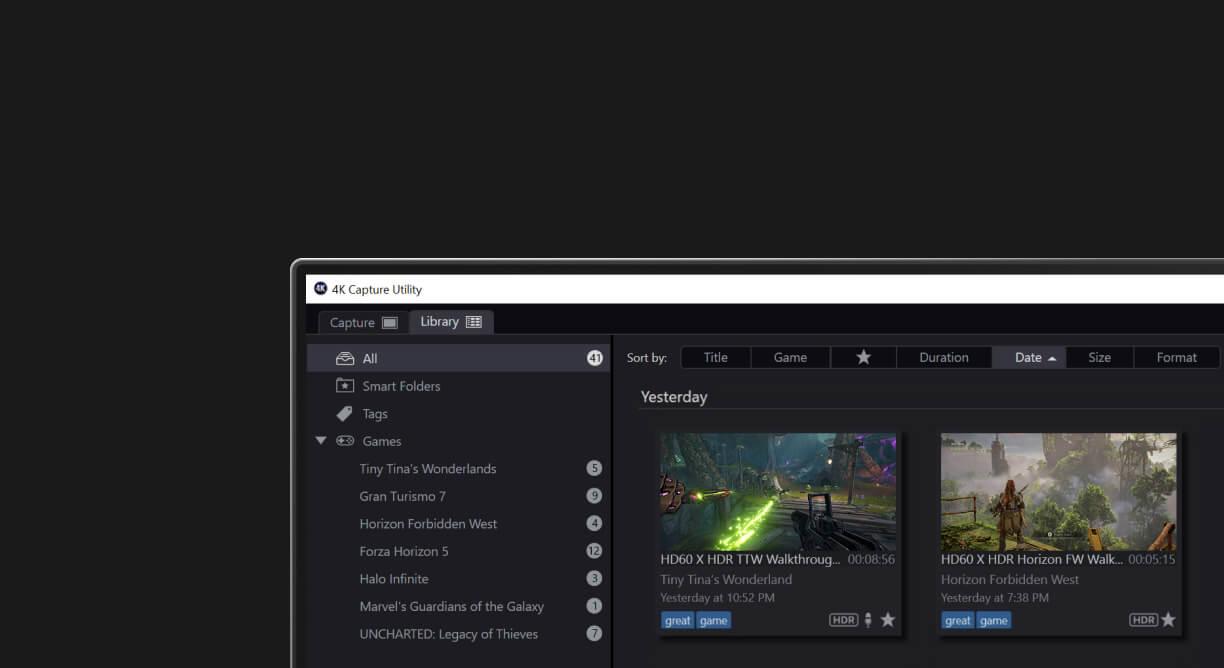Open the Horizon Forbidden West video thumbnail
The height and width of the screenshot is (668, 1224).
1058,491
